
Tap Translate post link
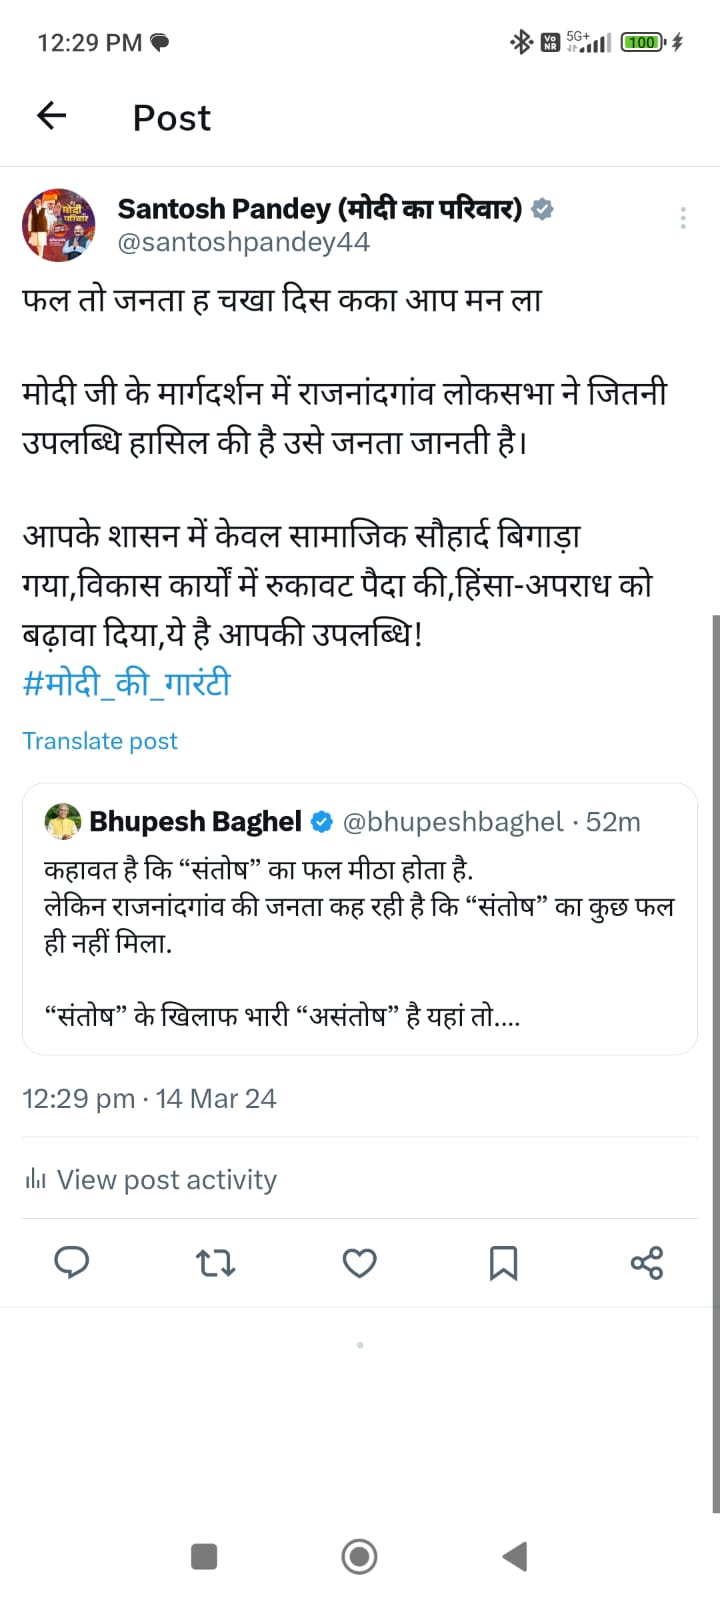click(100, 741)
